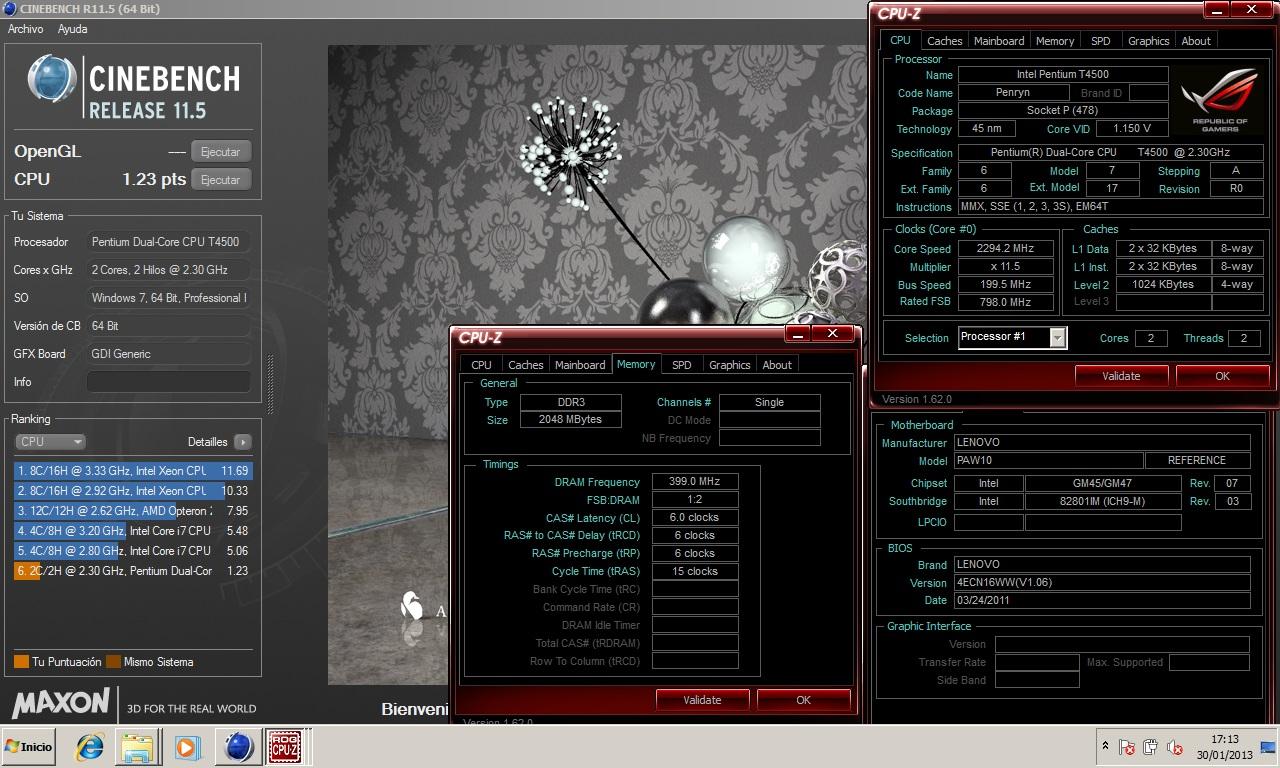Click the ROG CPU-Z taskbar icon
The width and height of the screenshot is (1280, 768).
(x=284, y=747)
